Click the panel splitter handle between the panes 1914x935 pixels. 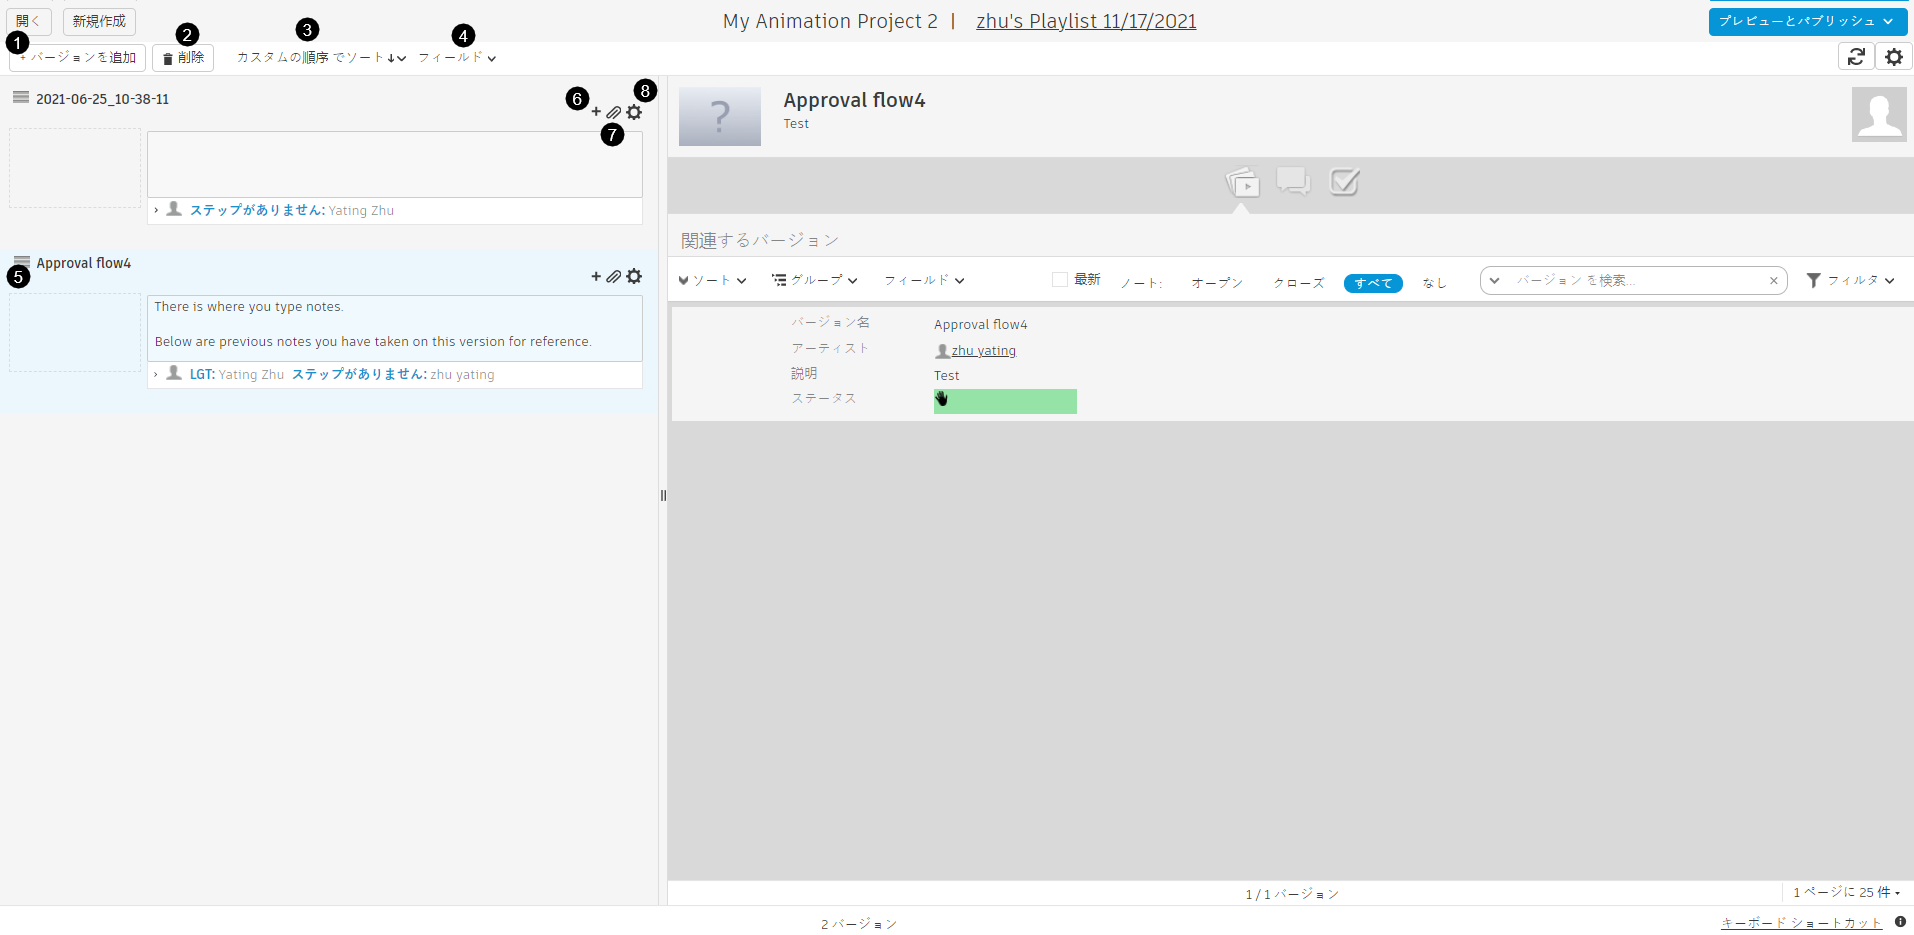tap(663, 495)
